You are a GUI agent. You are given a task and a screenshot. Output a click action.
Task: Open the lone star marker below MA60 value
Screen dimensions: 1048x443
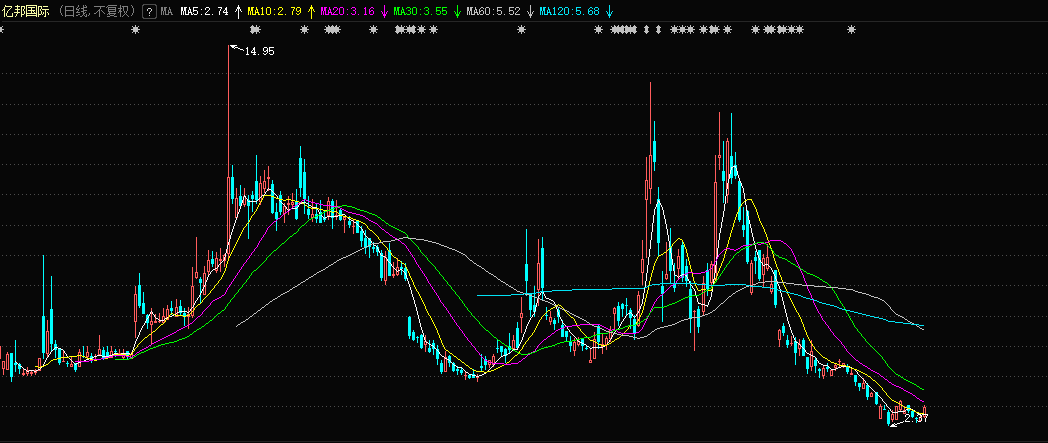point(521,29)
